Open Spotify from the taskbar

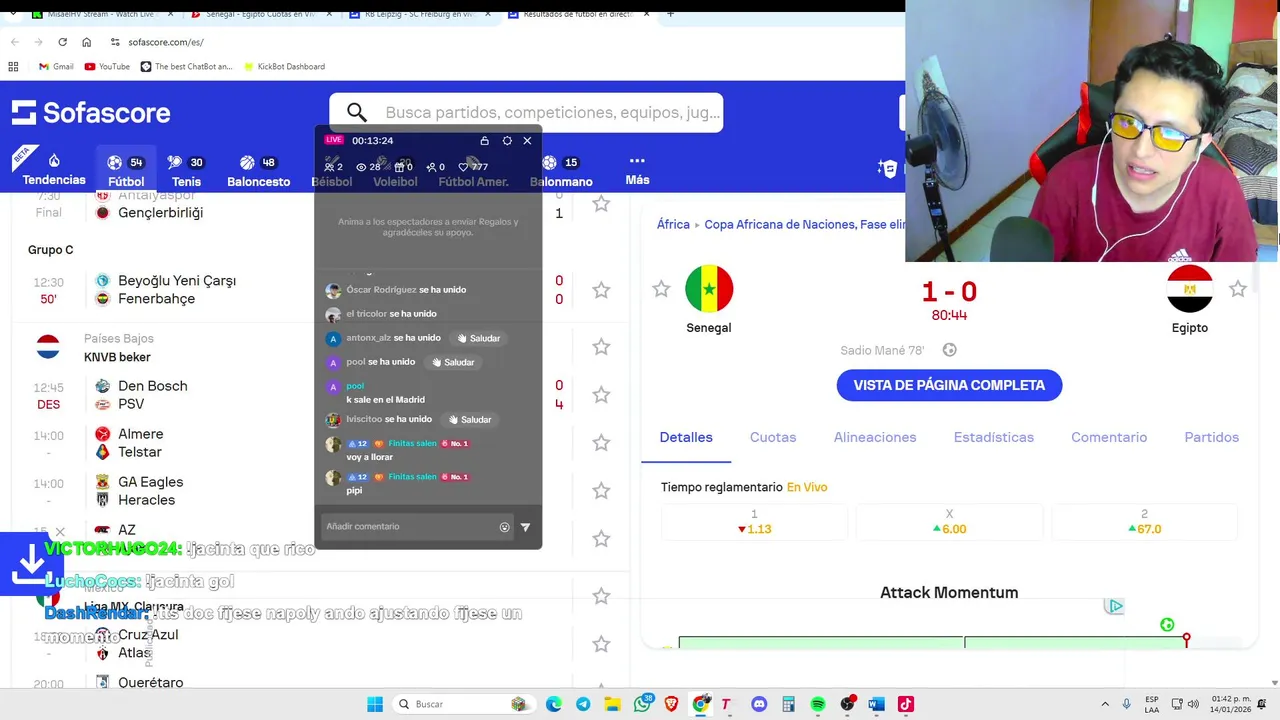point(818,704)
